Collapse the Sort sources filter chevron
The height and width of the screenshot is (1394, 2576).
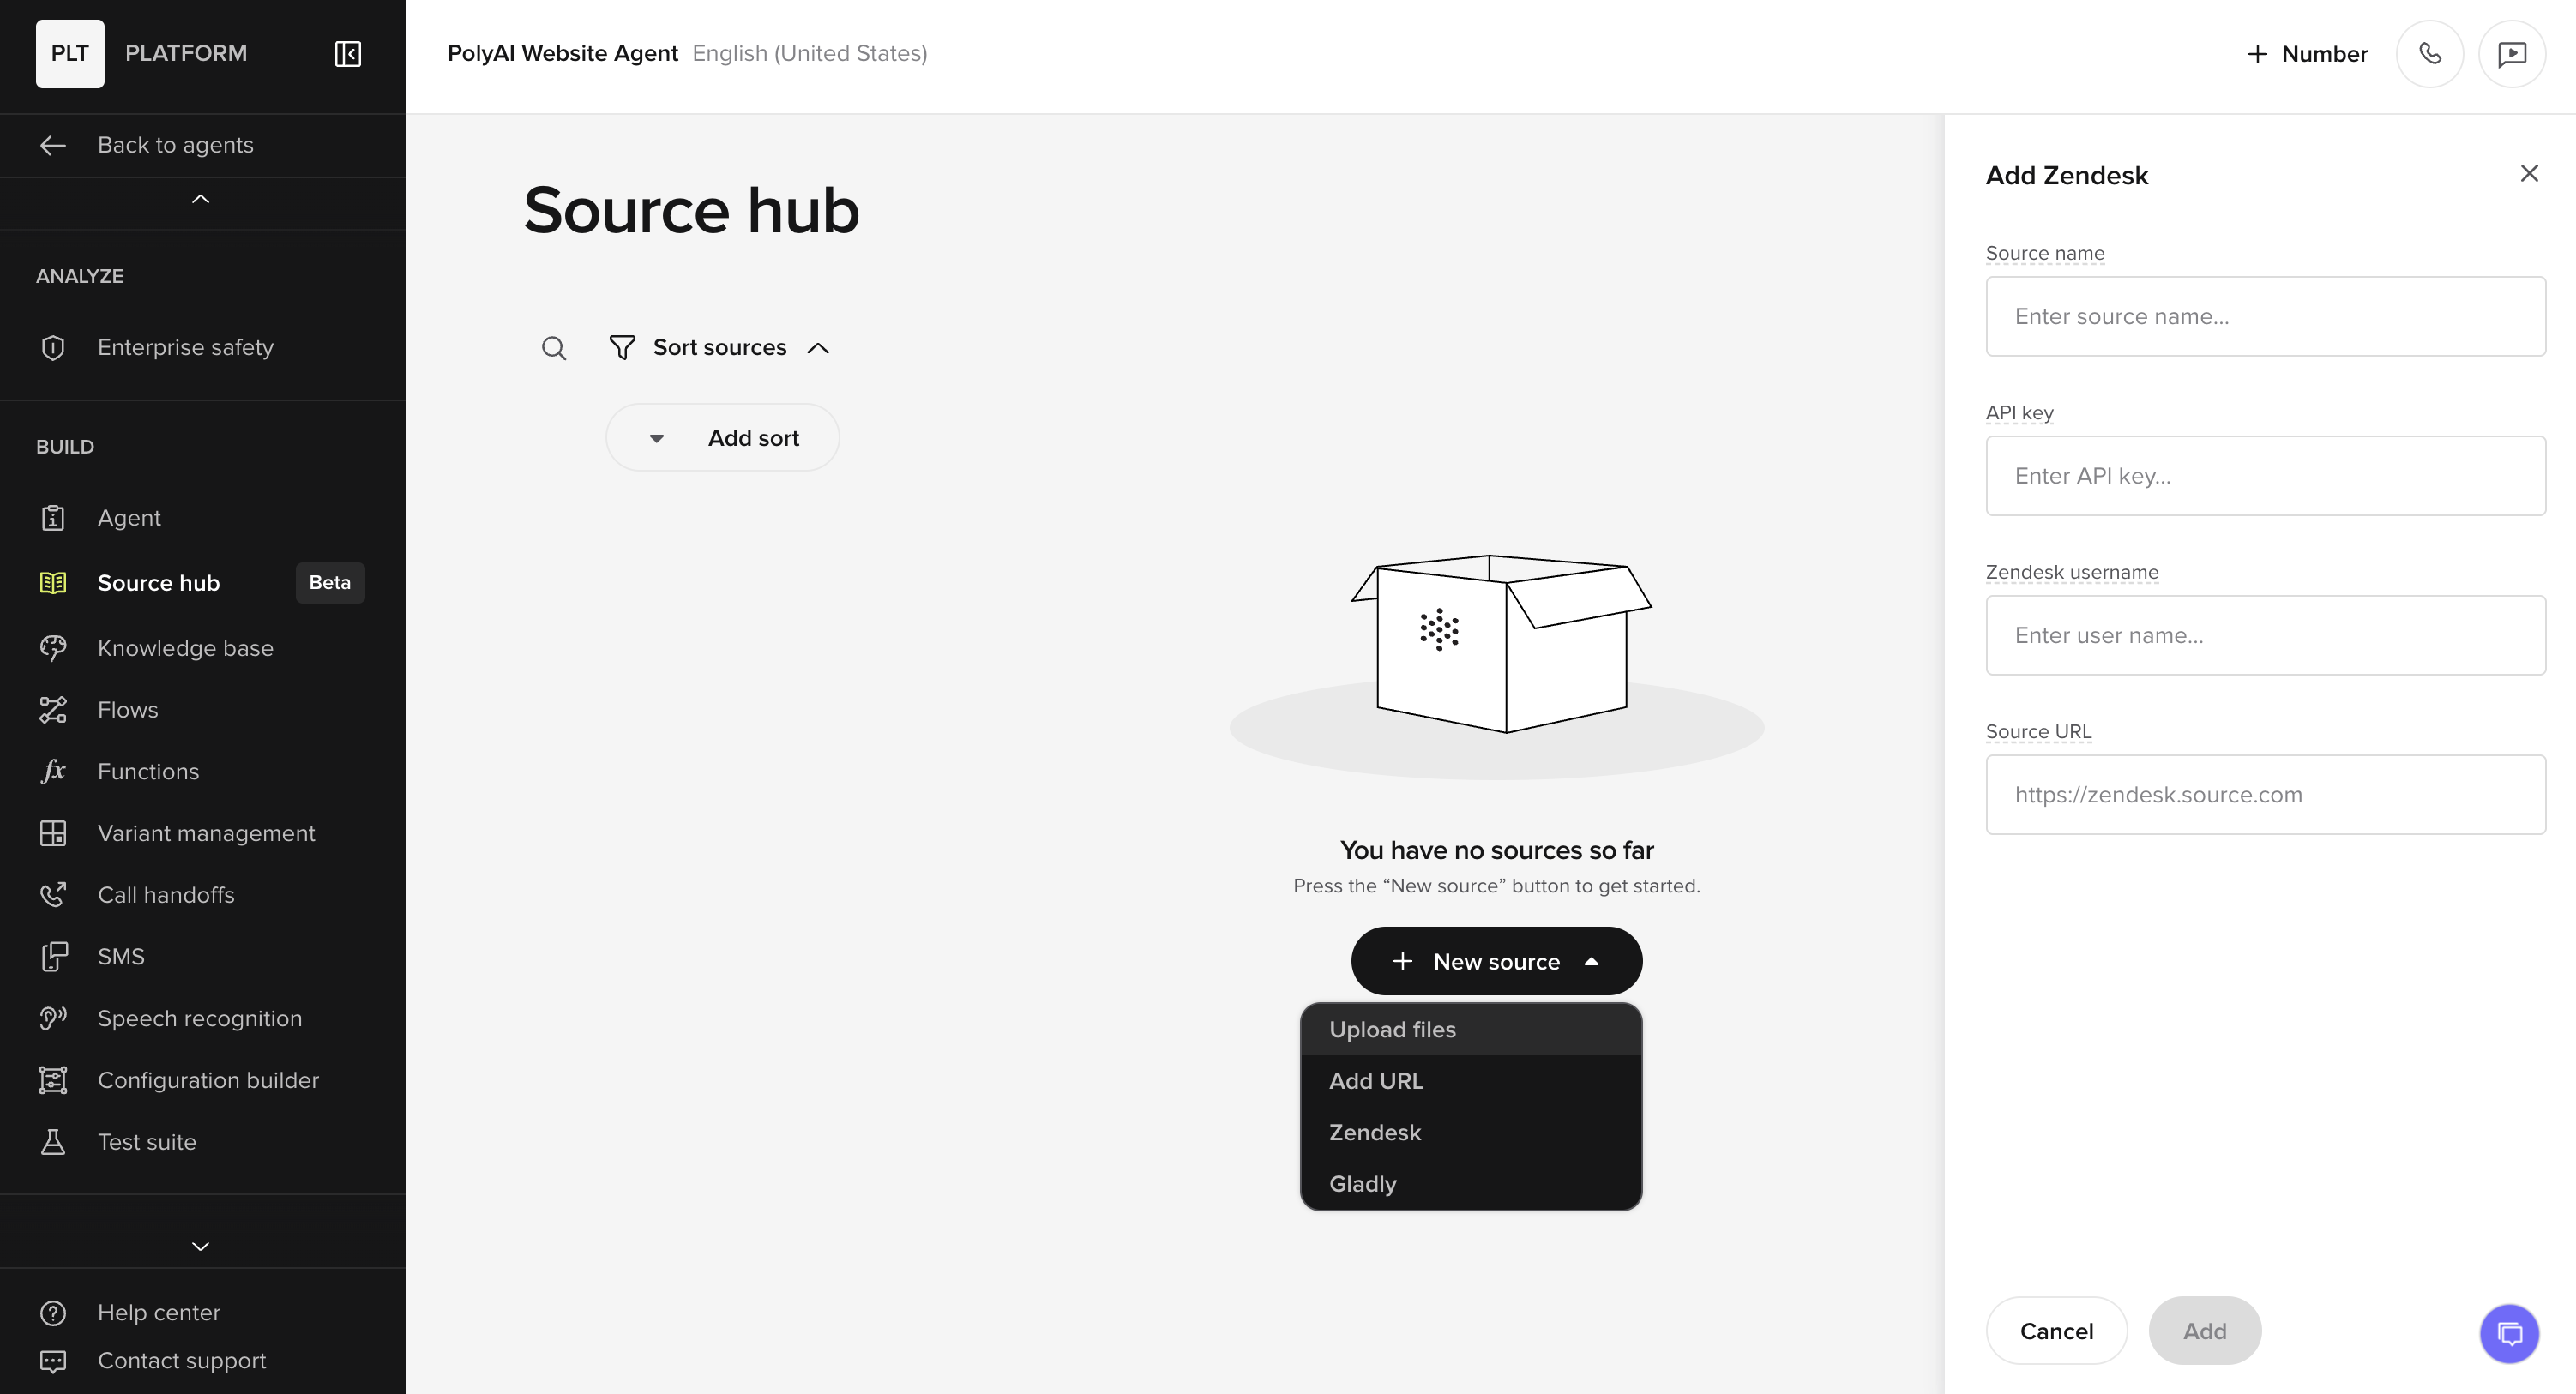tap(818, 347)
